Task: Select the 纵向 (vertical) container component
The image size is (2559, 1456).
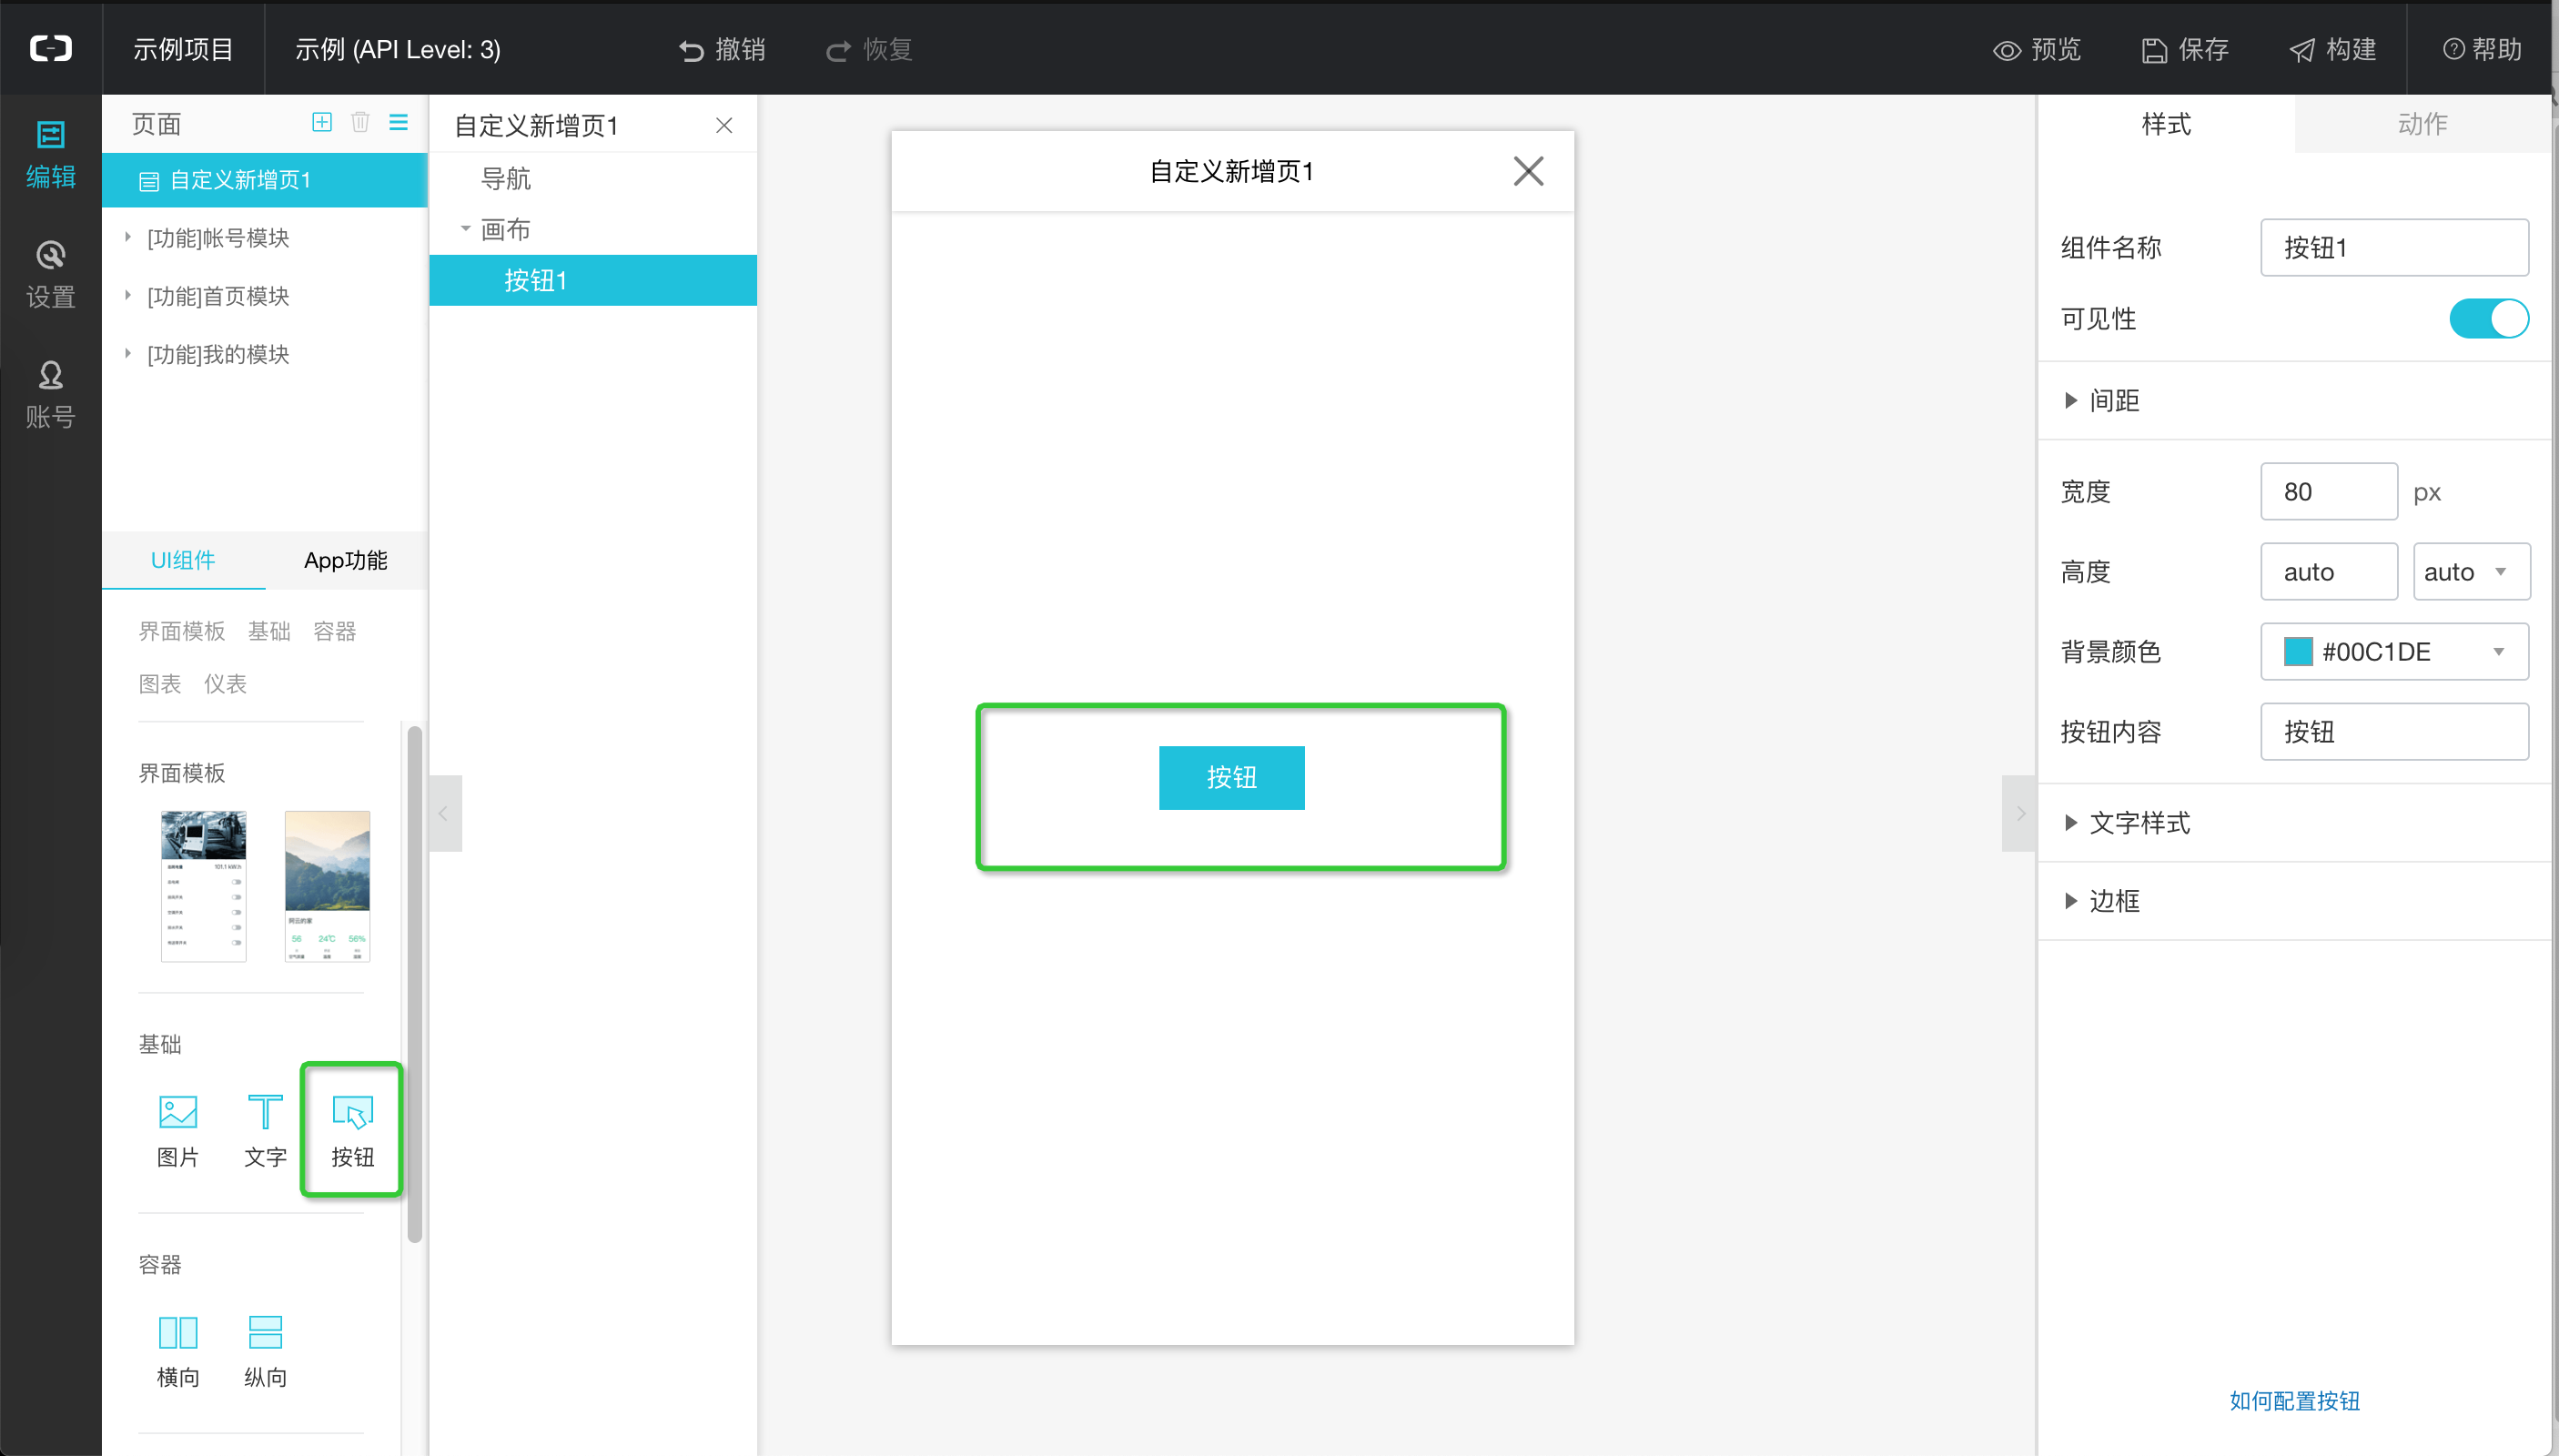Action: [x=265, y=1351]
